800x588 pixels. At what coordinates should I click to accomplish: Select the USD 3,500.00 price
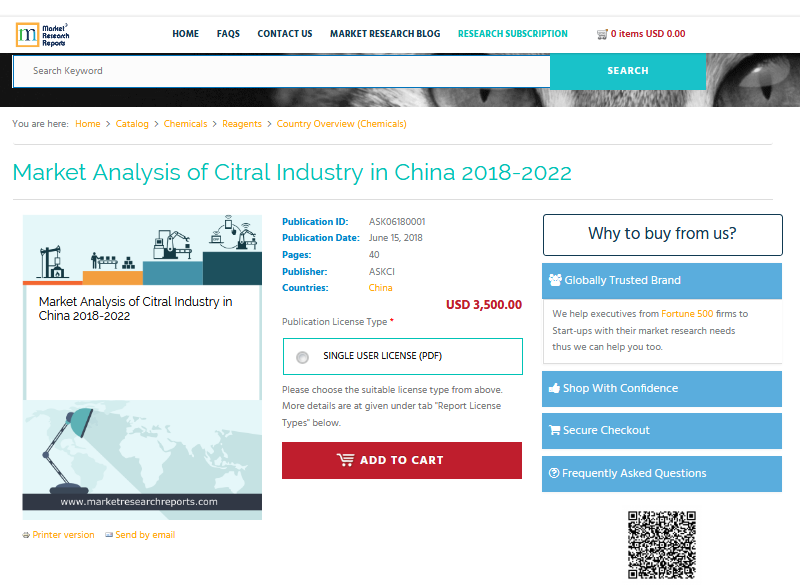point(484,305)
